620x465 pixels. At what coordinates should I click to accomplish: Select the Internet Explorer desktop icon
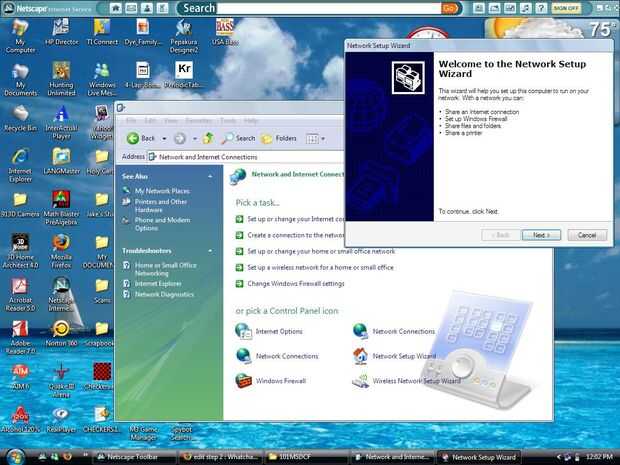click(20, 165)
